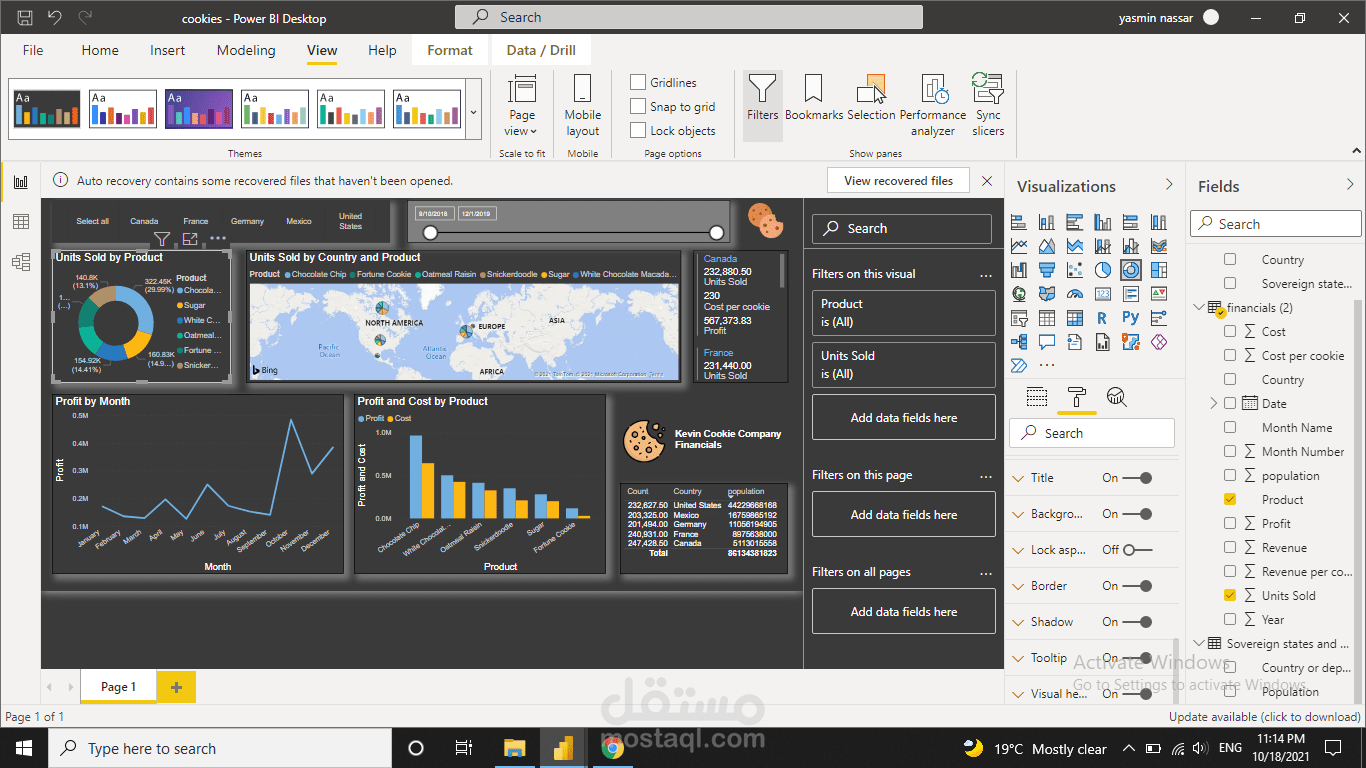Click the date slicer's right slider handle
1366x768 pixels.
716,233
